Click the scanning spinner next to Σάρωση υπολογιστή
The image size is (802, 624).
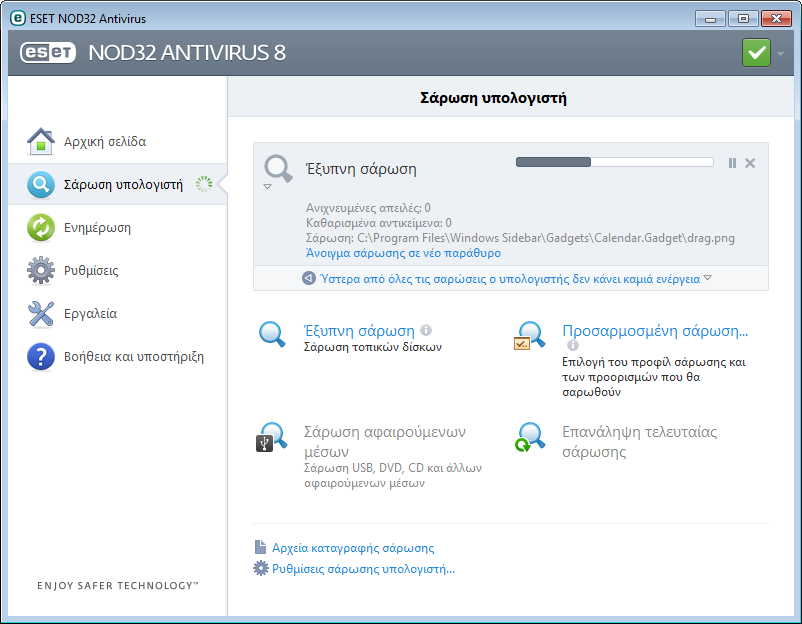coord(204,184)
